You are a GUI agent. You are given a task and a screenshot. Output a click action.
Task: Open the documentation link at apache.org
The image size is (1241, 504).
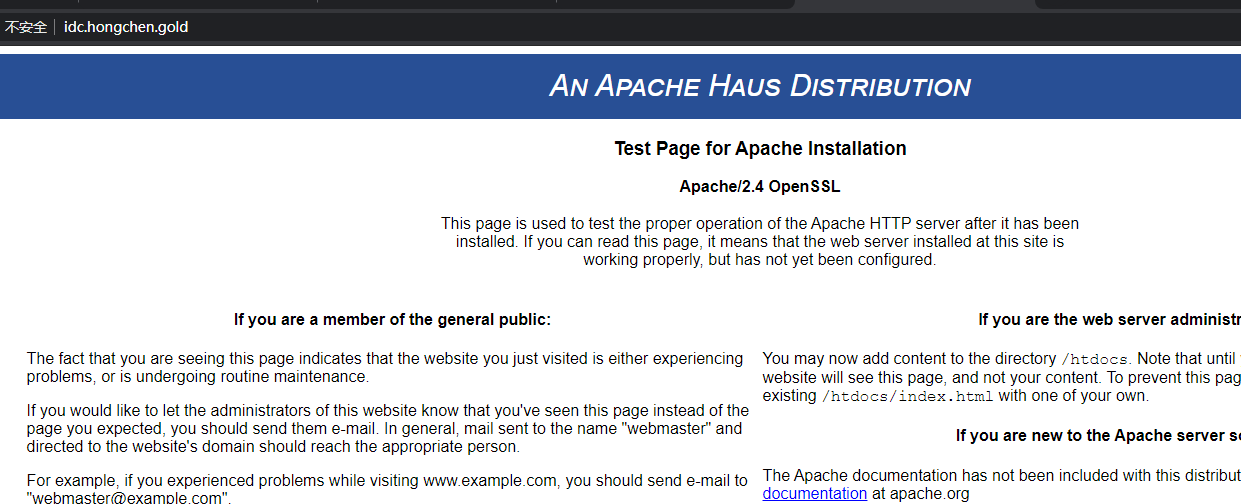815,493
